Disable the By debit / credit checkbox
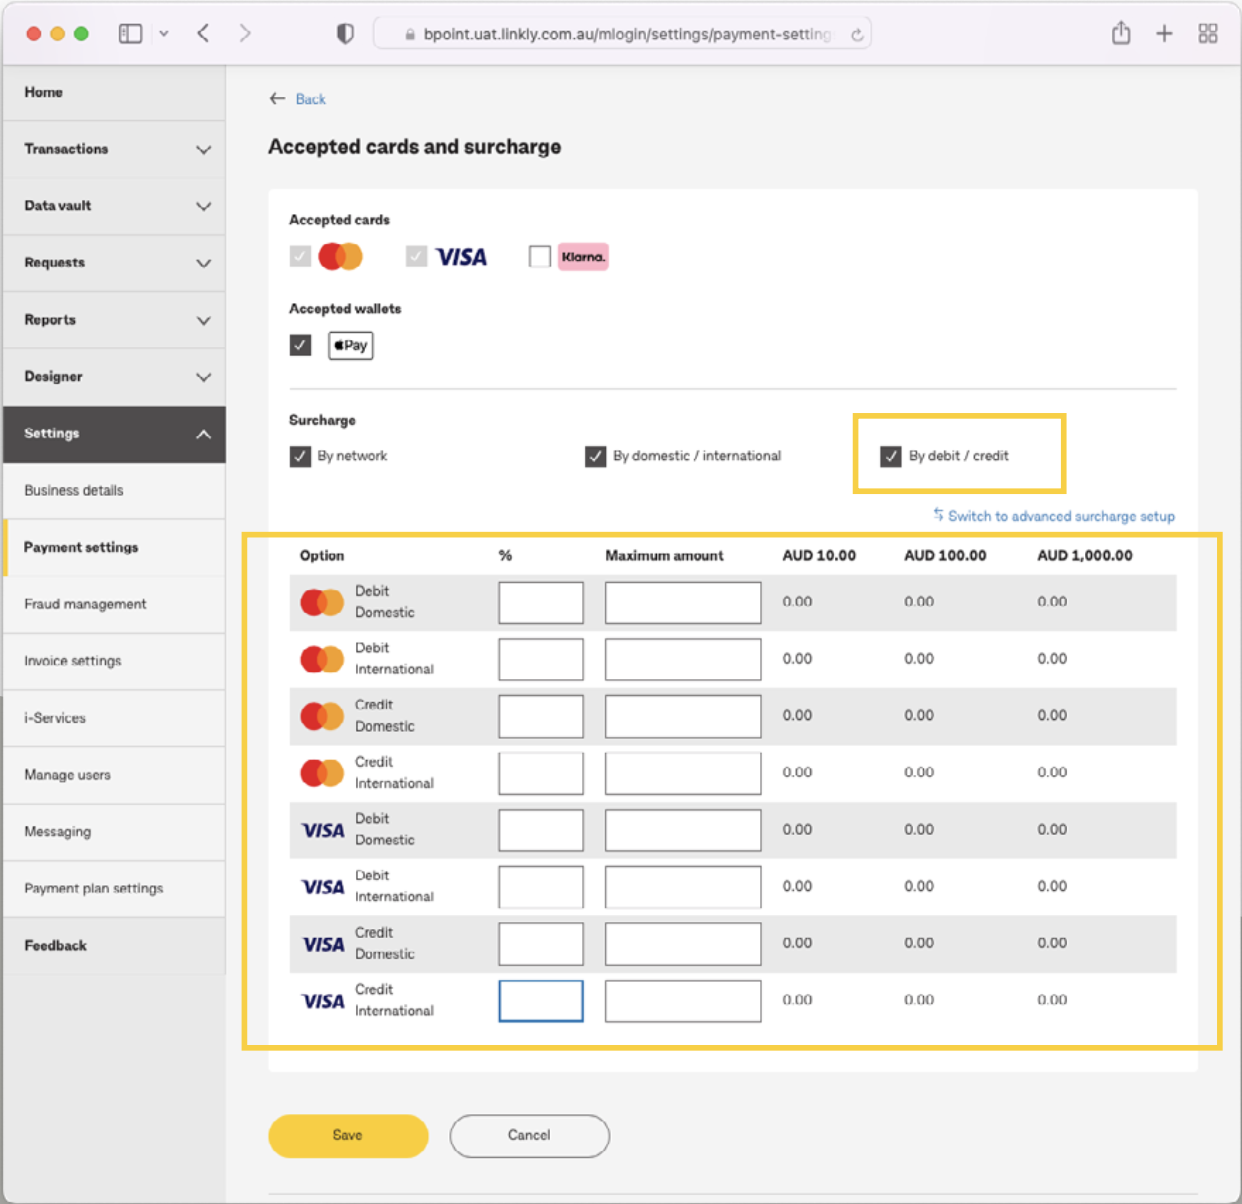 click(x=891, y=456)
